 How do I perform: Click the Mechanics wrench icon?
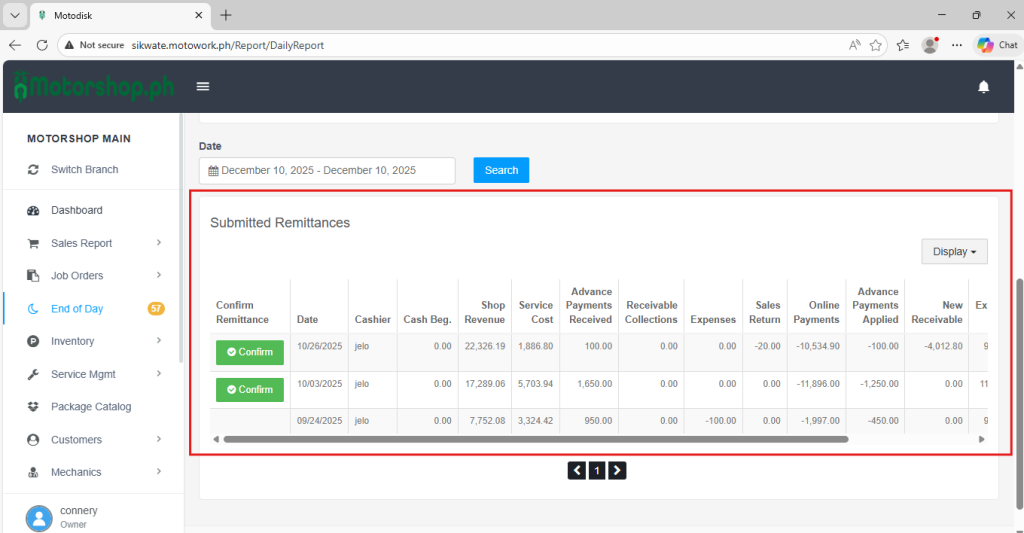point(33,472)
